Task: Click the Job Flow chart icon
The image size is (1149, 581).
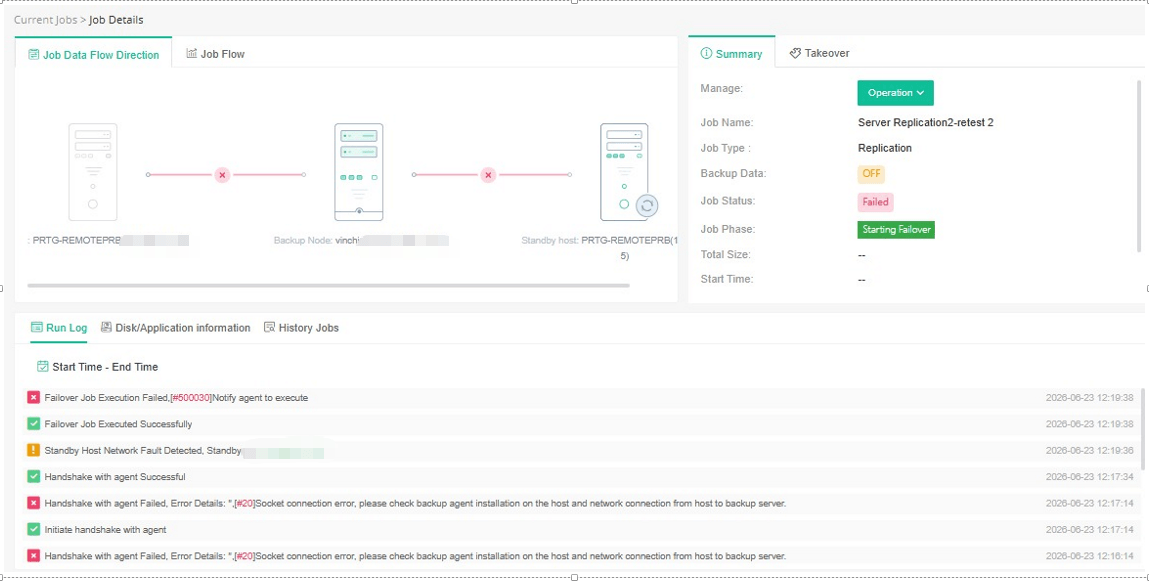Action: click(x=191, y=53)
